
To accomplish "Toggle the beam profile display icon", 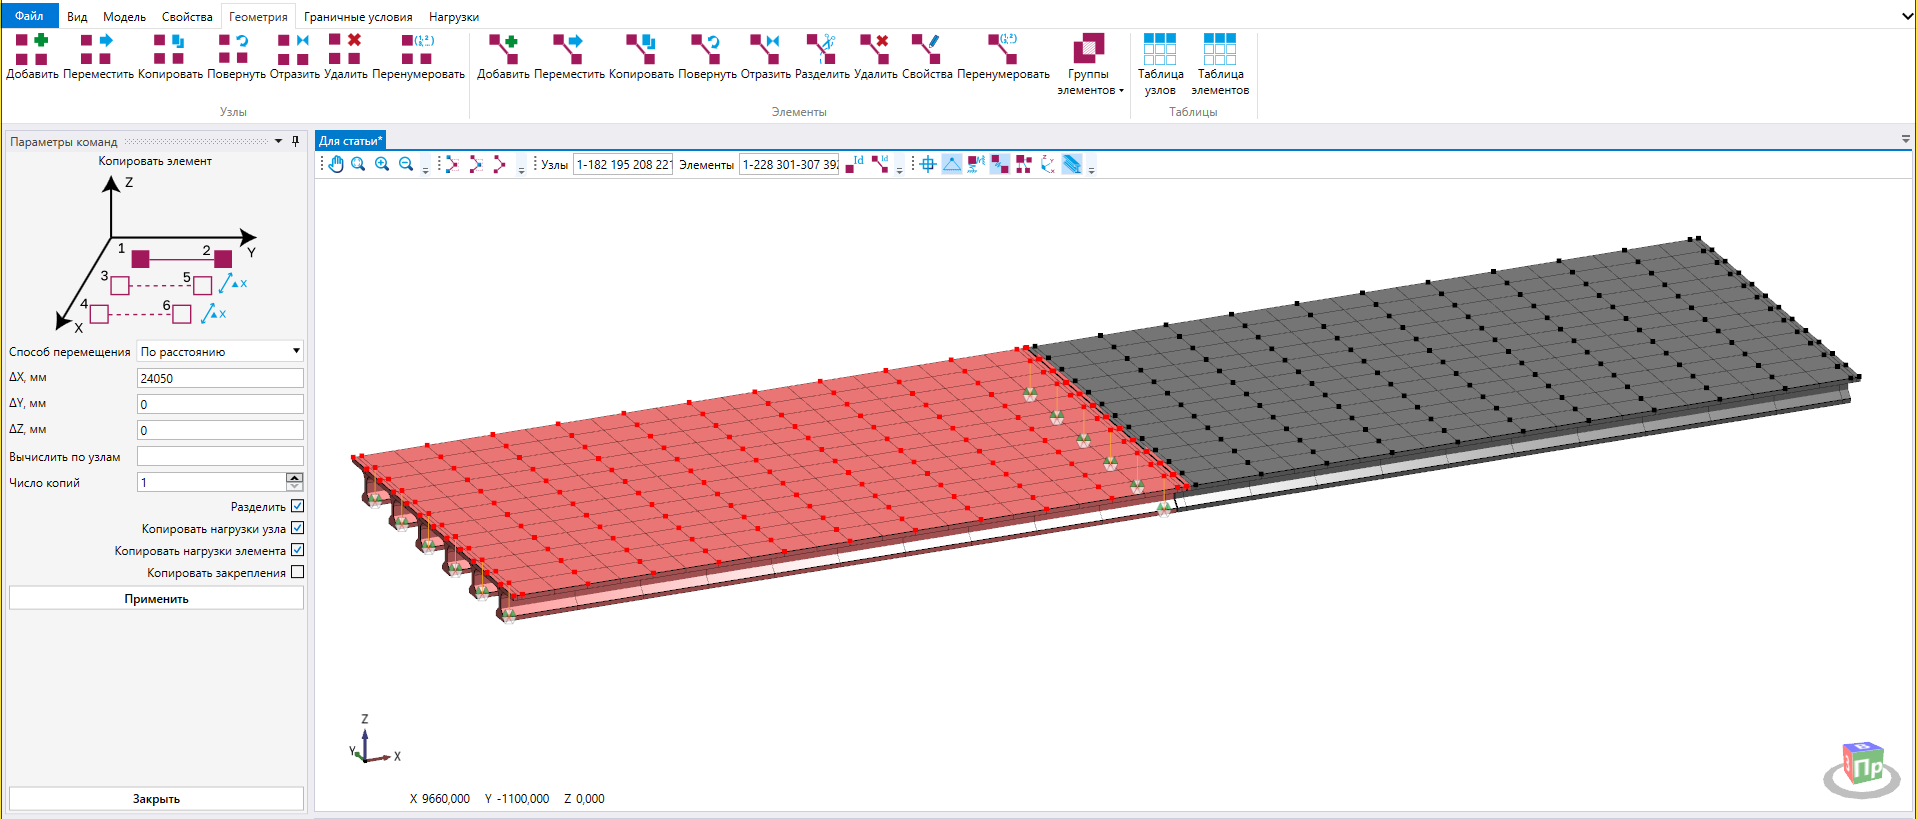I will pos(1072,164).
